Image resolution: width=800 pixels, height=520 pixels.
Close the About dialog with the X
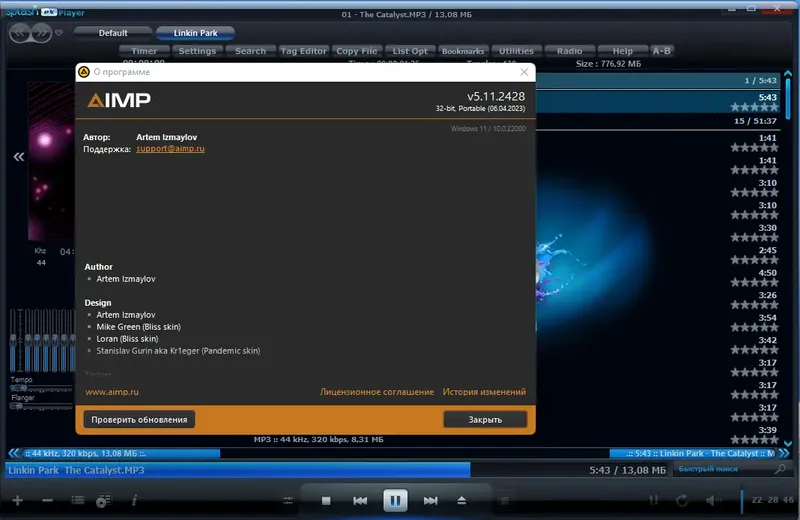(x=524, y=72)
